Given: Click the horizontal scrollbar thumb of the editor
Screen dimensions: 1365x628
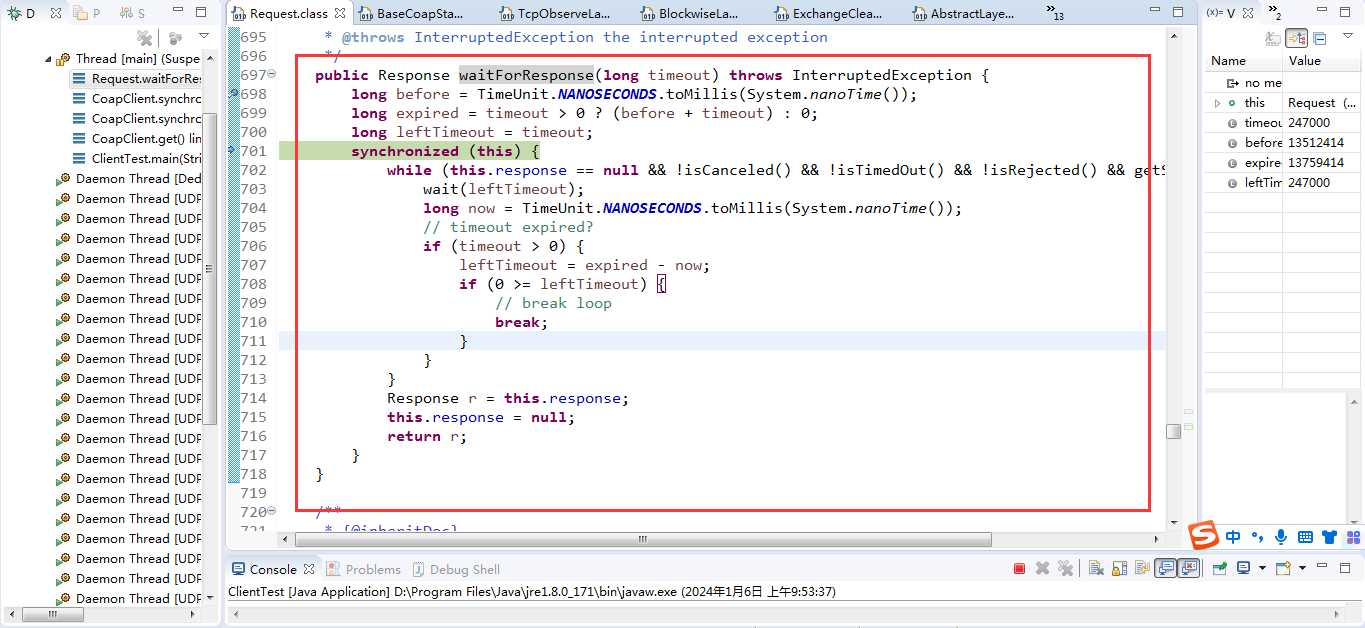Looking at the screenshot, I should pyautogui.click(x=643, y=539).
